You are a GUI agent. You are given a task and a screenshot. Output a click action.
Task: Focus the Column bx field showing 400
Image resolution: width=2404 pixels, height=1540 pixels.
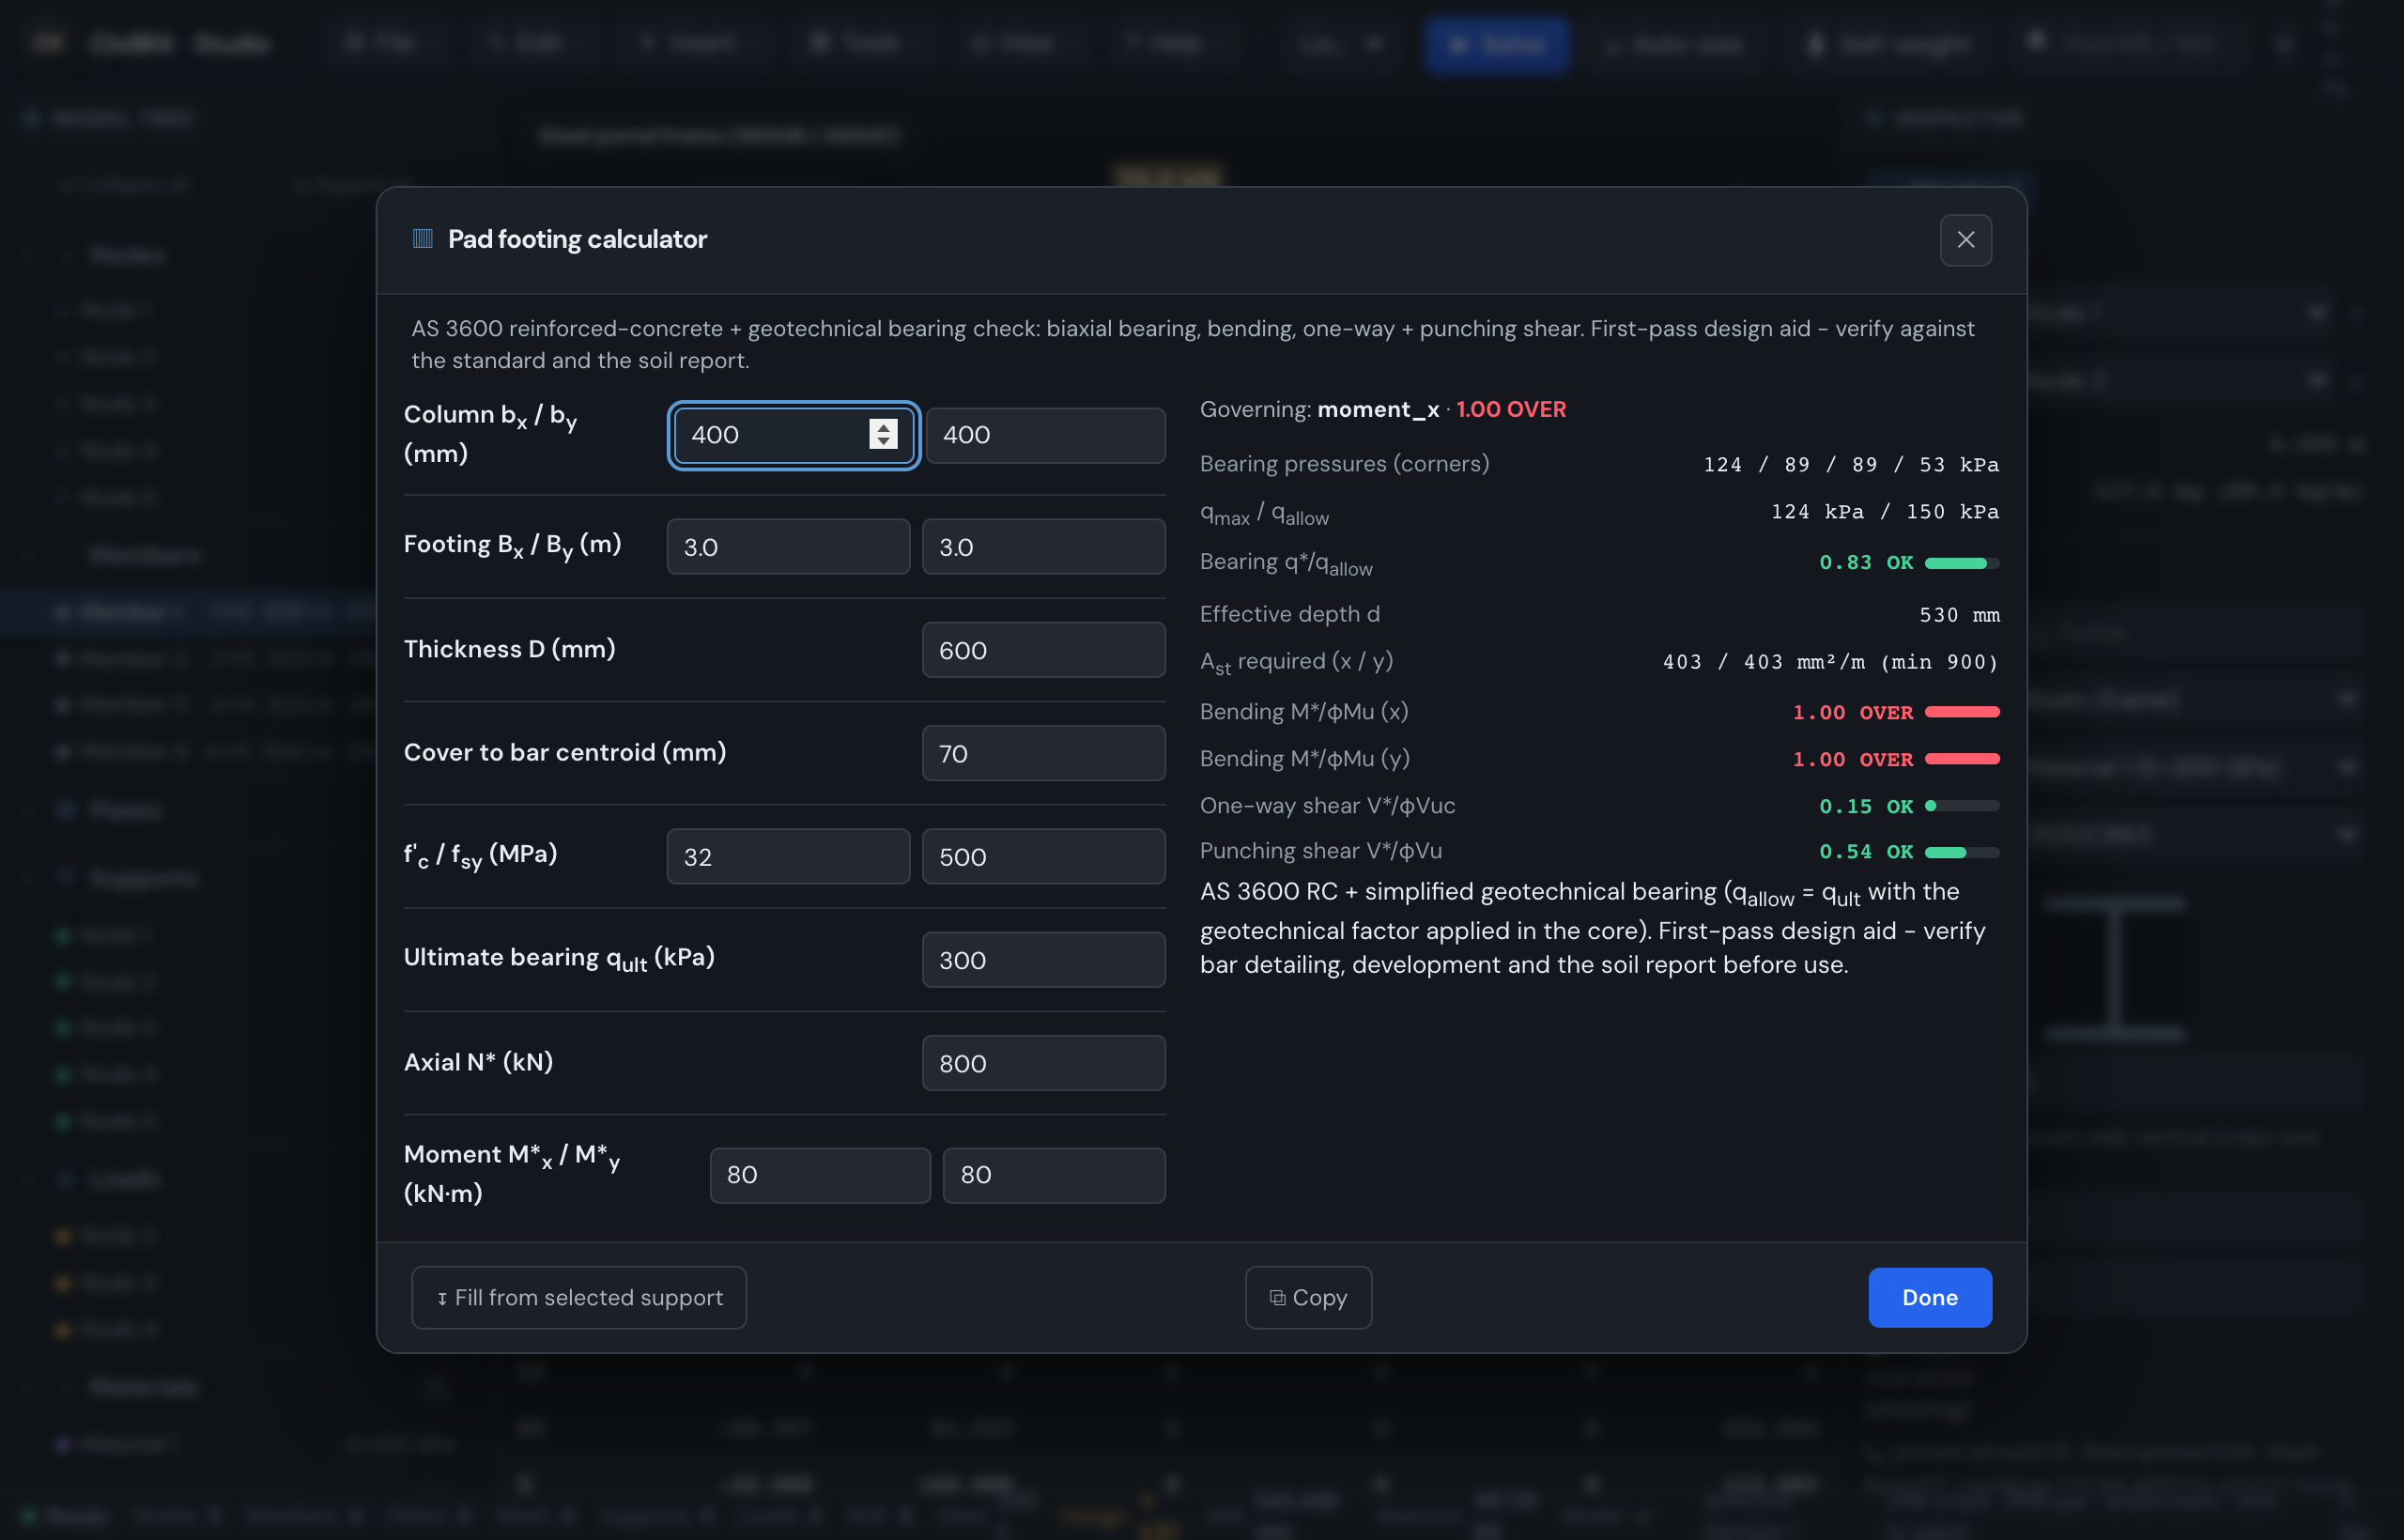coord(794,435)
